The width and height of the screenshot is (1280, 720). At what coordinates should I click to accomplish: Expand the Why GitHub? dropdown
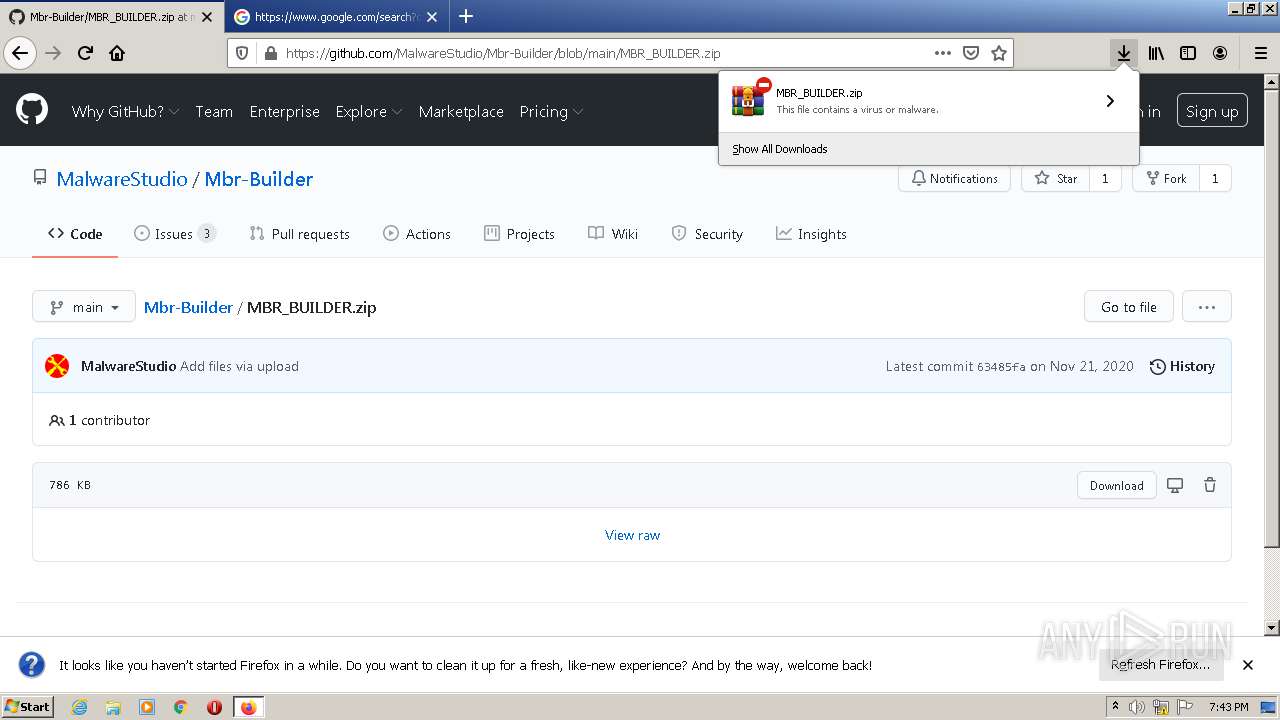tap(125, 111)
